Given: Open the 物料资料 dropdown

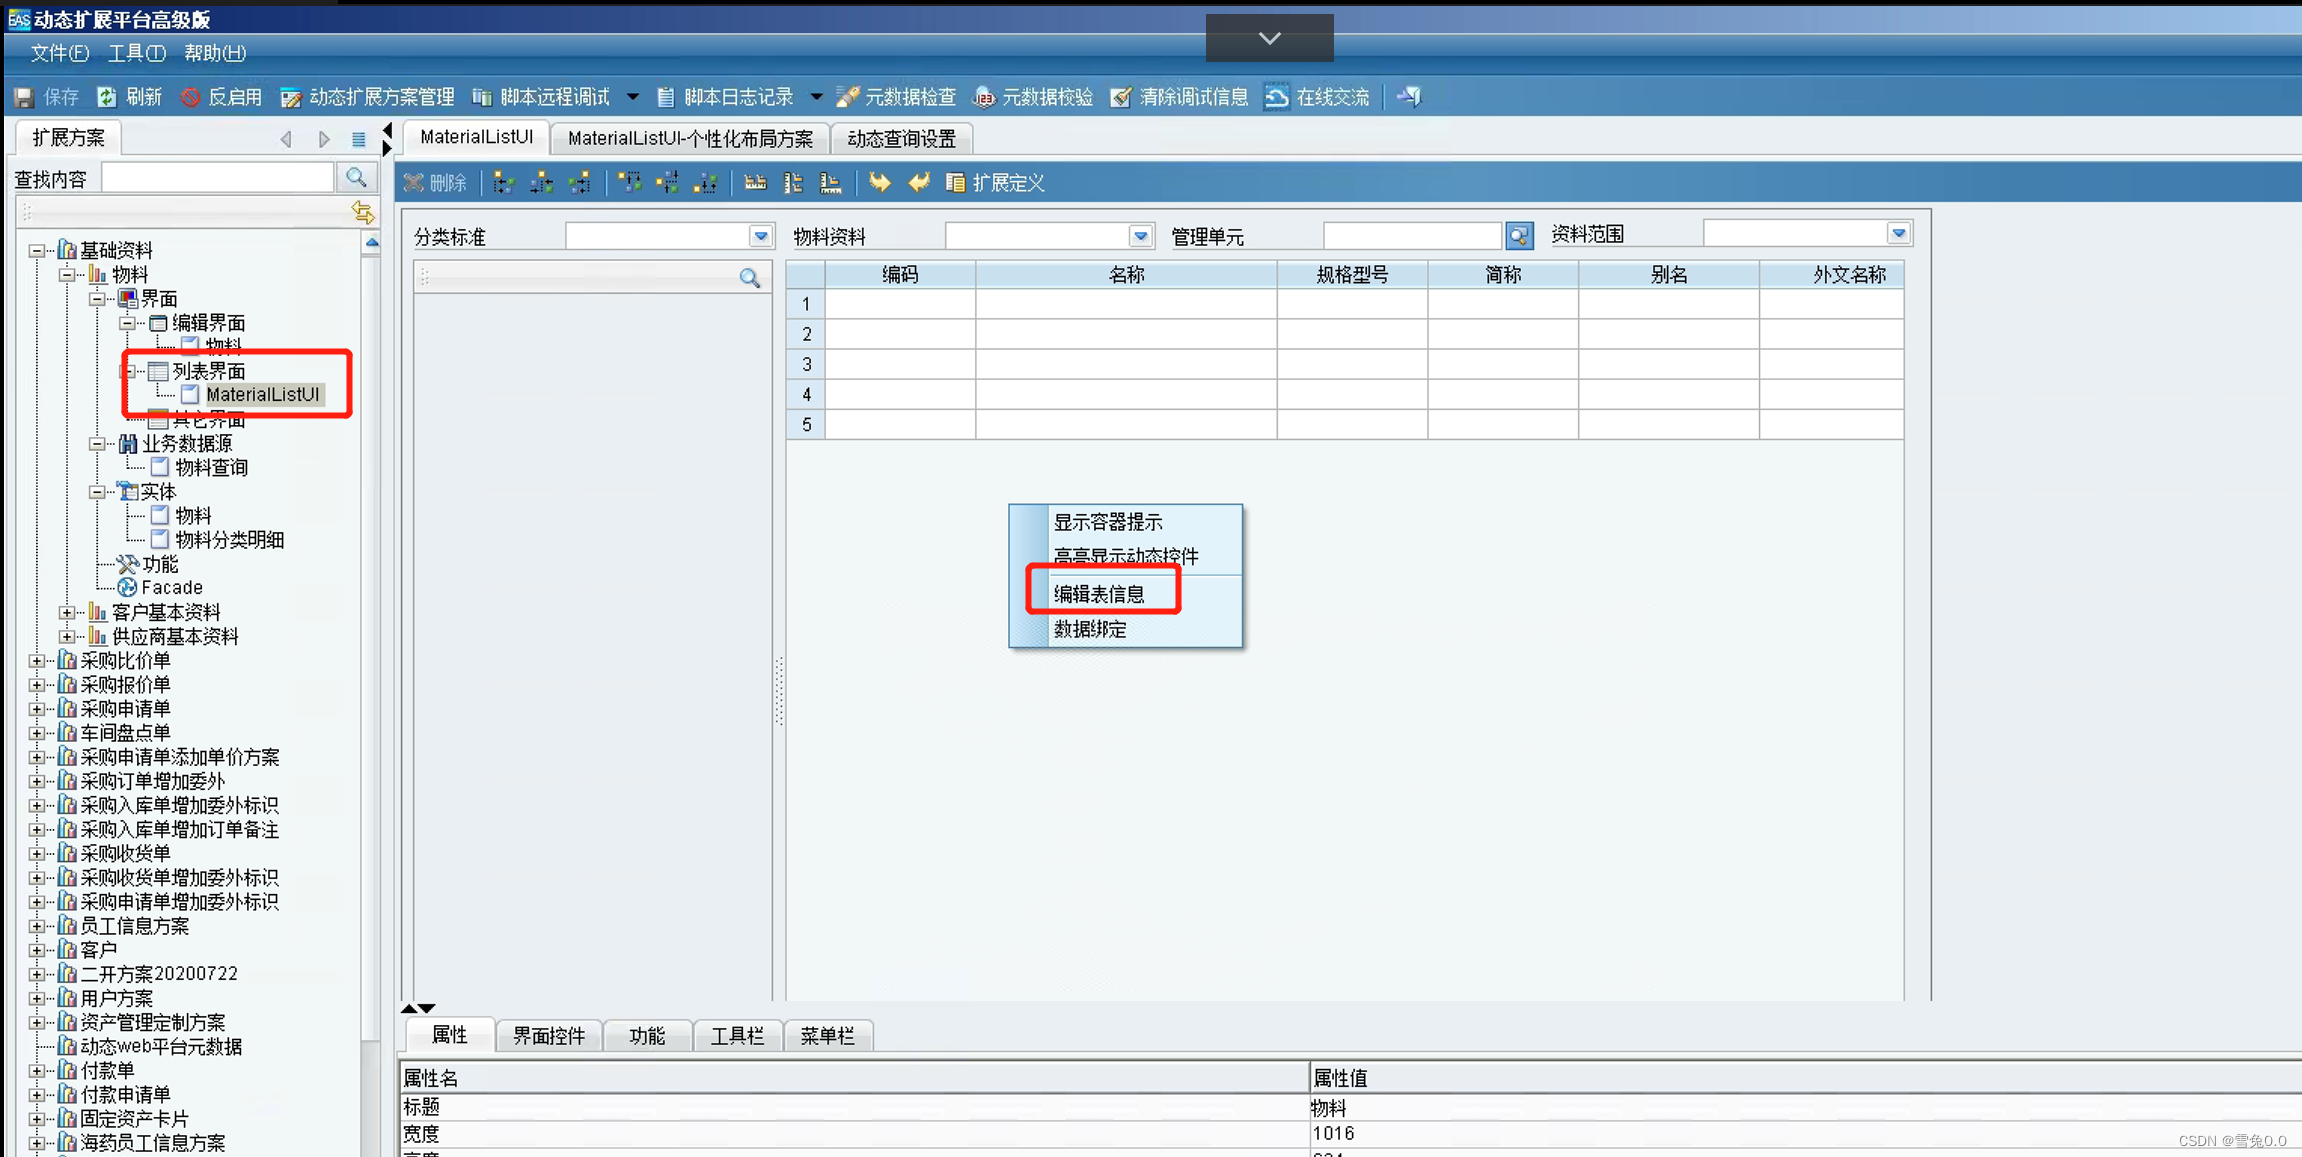Looking at the screenshot, I should [1140, 236].
